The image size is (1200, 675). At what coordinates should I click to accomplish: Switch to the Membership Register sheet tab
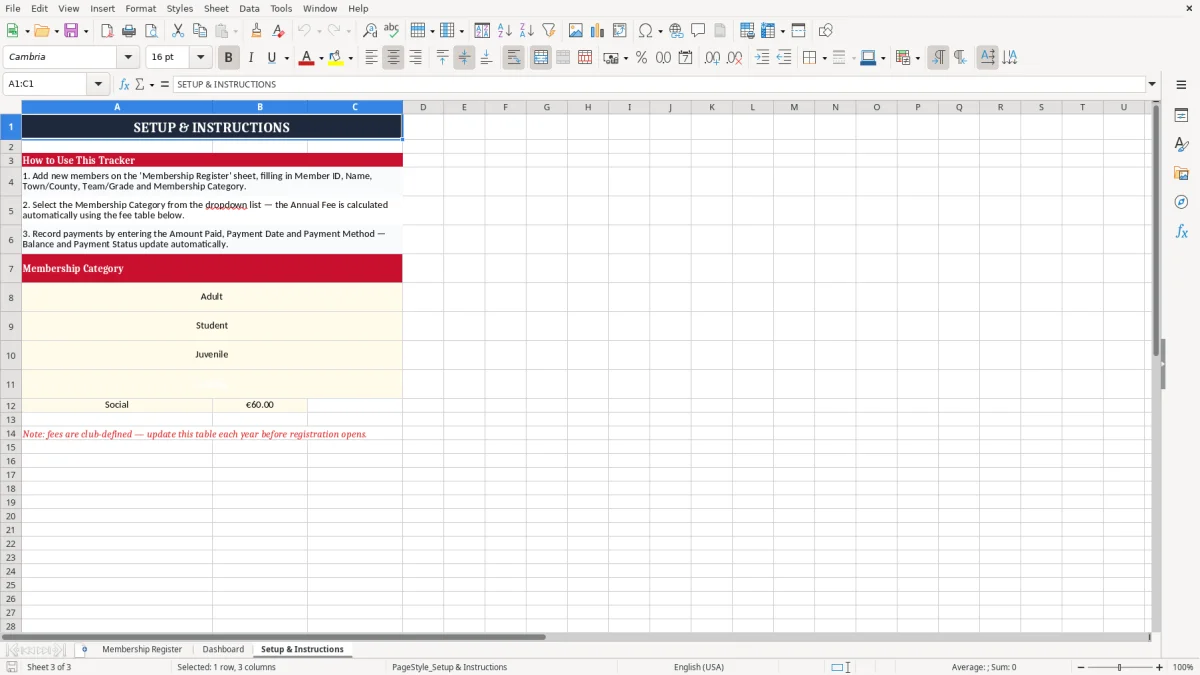point(142,650)
